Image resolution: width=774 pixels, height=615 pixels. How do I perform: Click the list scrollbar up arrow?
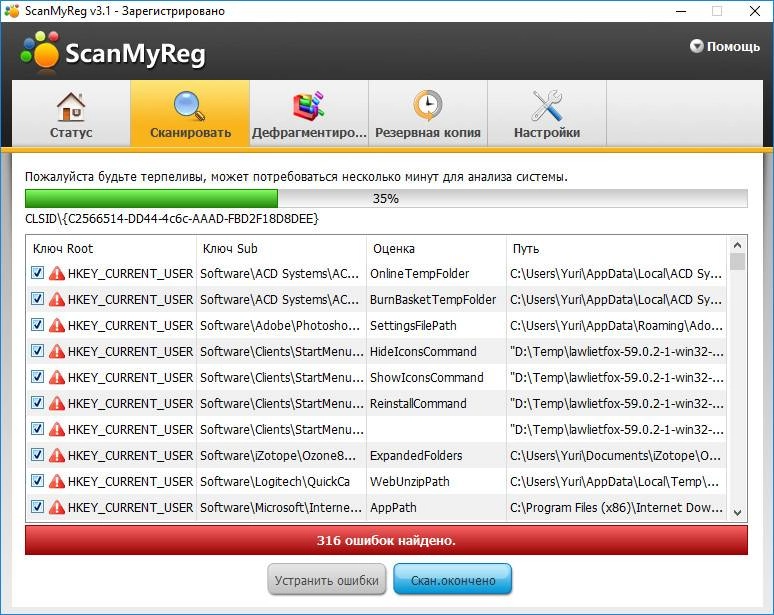point(737,245)
